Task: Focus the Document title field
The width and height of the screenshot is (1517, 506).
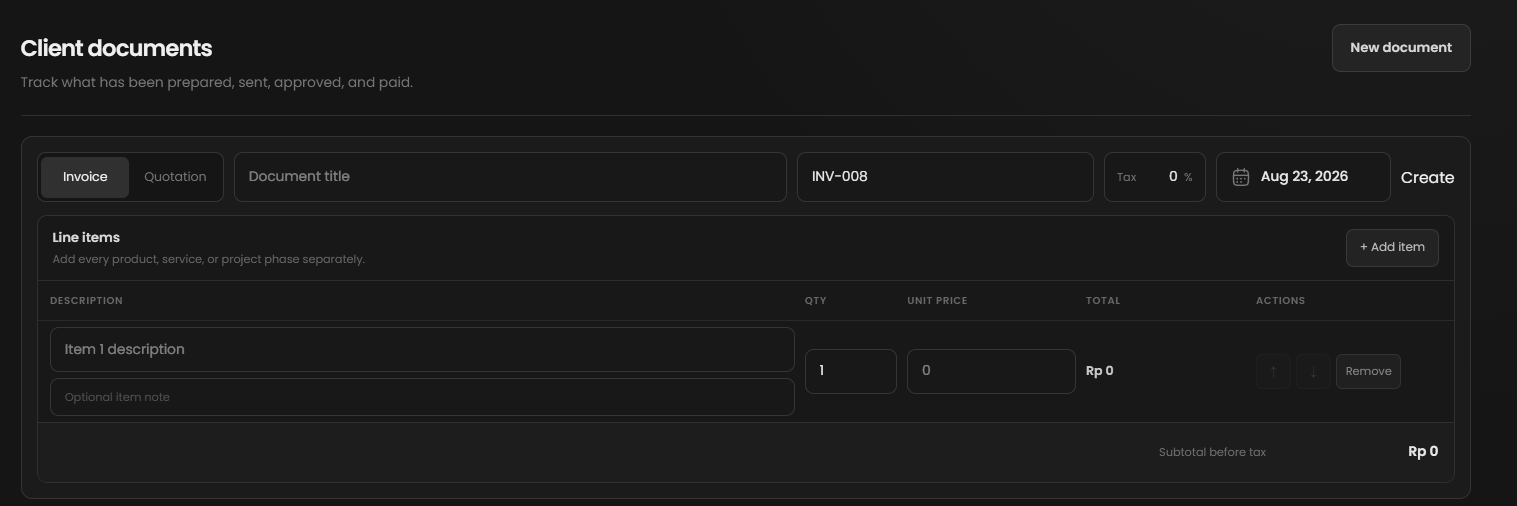Action: 510,177
